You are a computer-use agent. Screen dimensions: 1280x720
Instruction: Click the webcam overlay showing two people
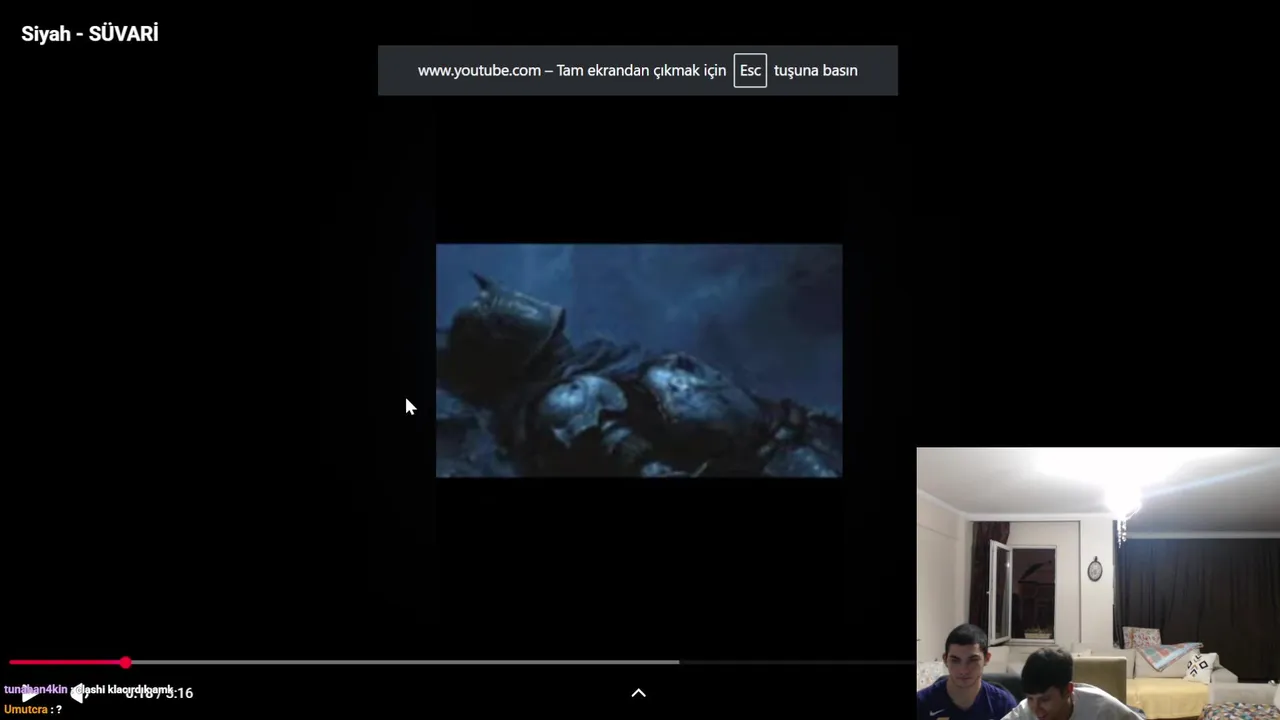[x=1098, y=584]
